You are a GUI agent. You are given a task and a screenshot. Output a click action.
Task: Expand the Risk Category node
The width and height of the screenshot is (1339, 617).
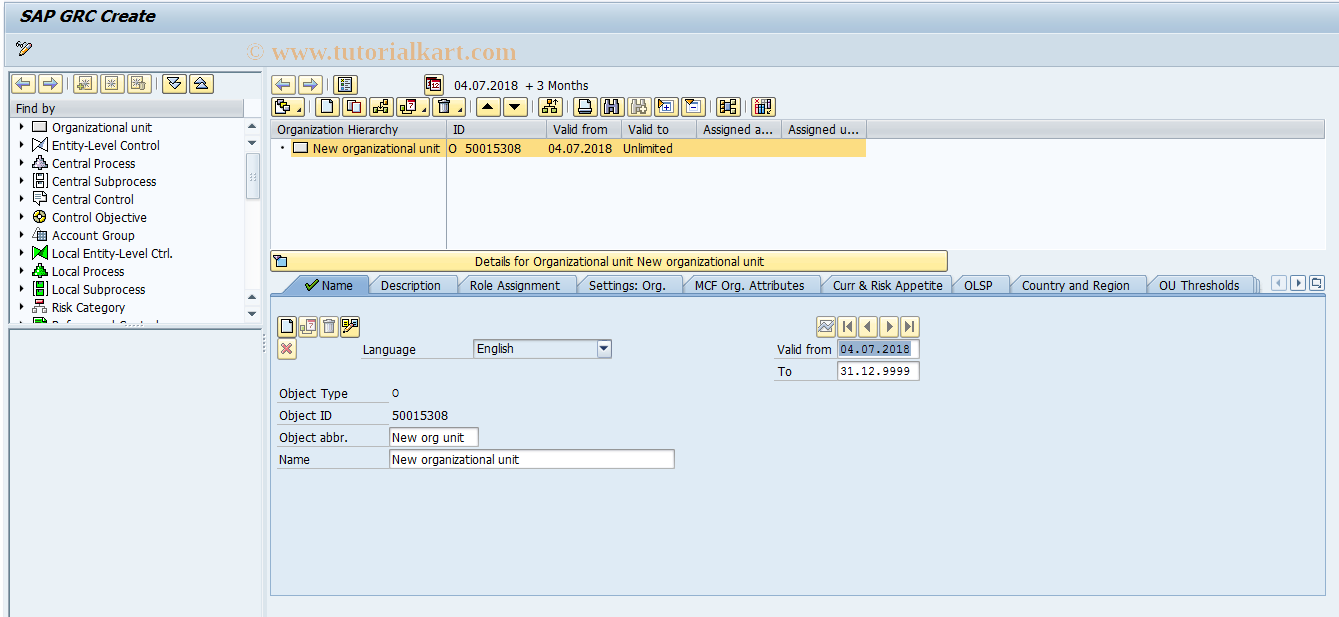(x=21, y=307)
